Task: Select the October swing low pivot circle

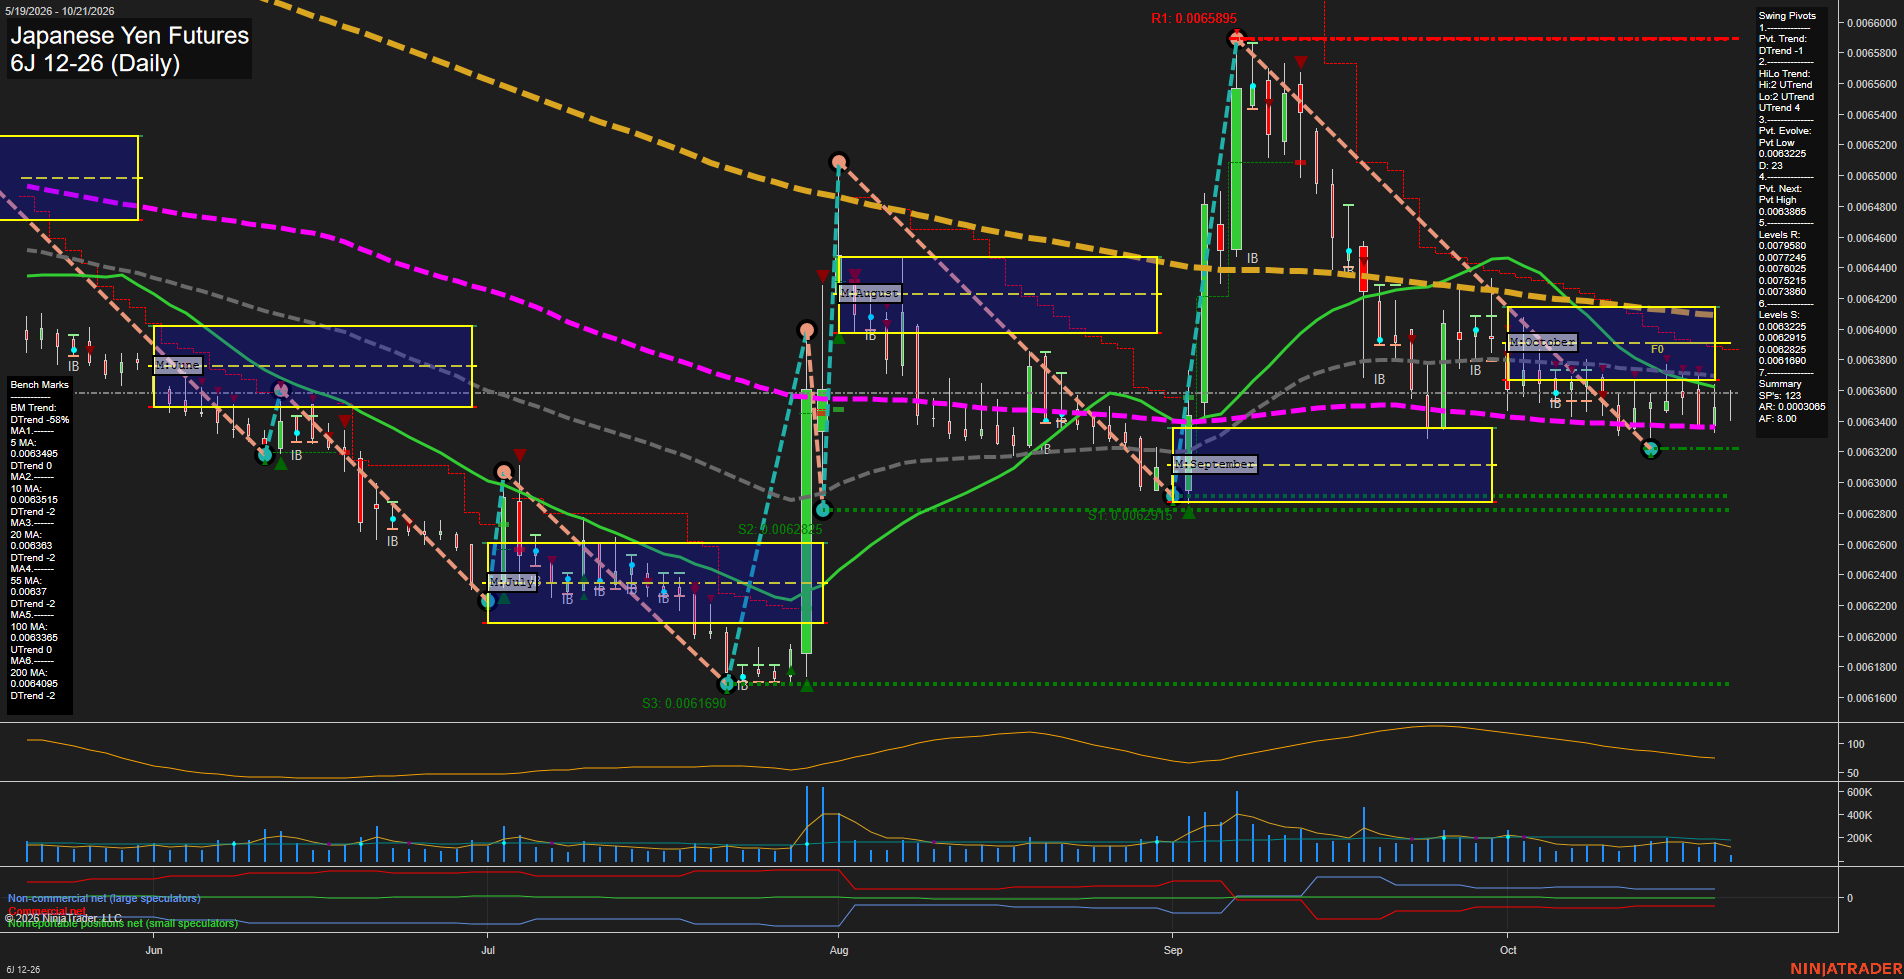Action: click(1651, 449)
